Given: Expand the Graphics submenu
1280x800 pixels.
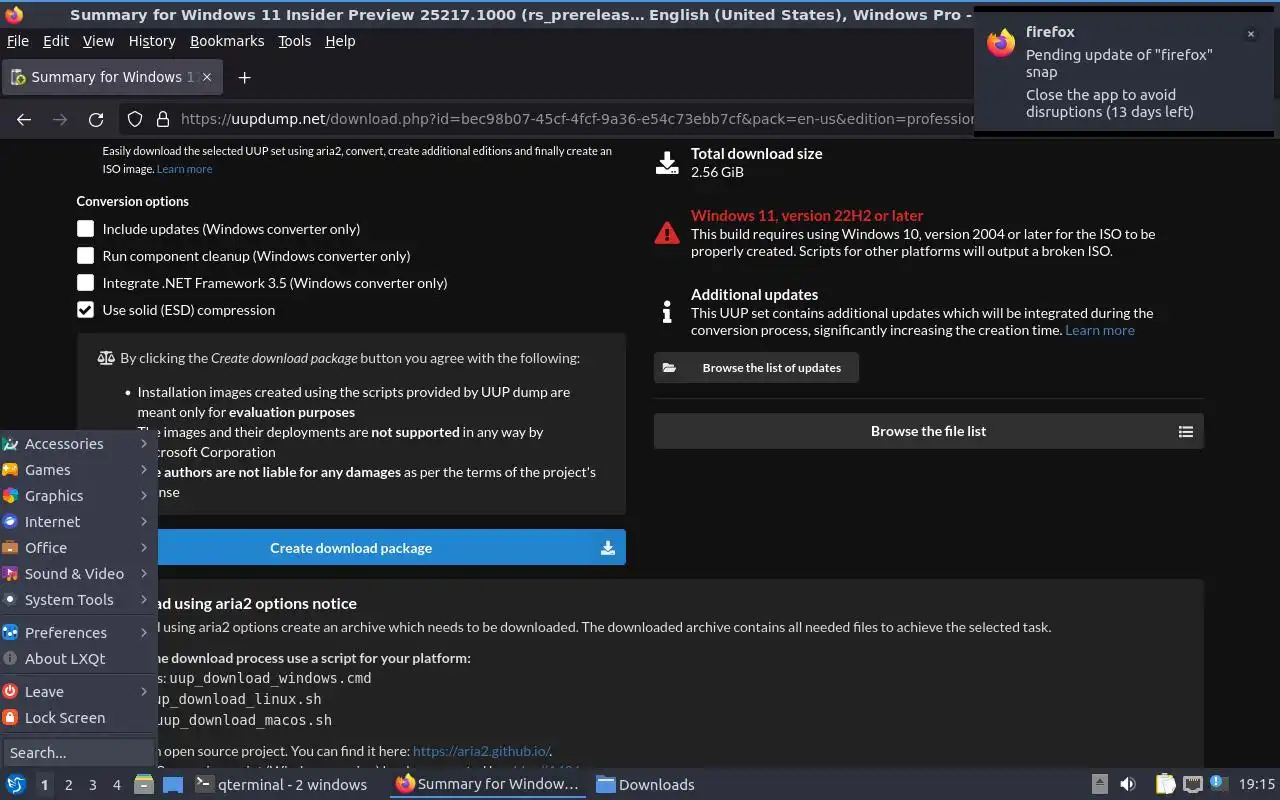Looking at the screenshot, I should tap(76, 496).
